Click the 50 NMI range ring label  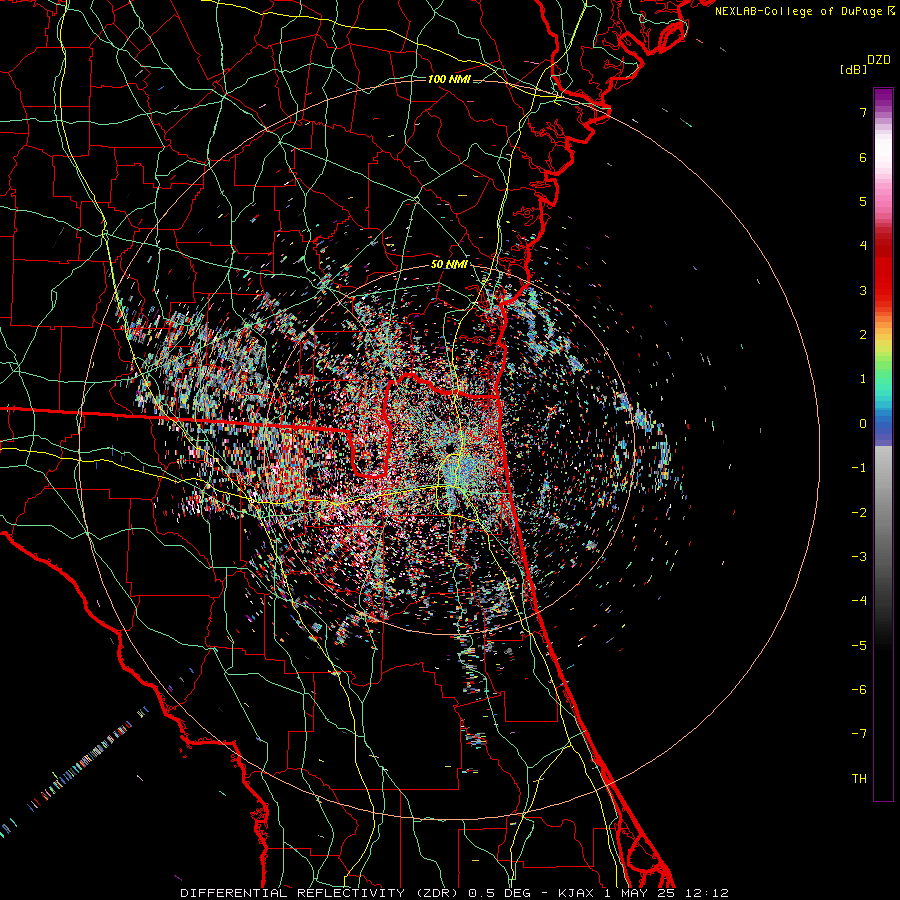pyautogui.click(x=449, y=265)
